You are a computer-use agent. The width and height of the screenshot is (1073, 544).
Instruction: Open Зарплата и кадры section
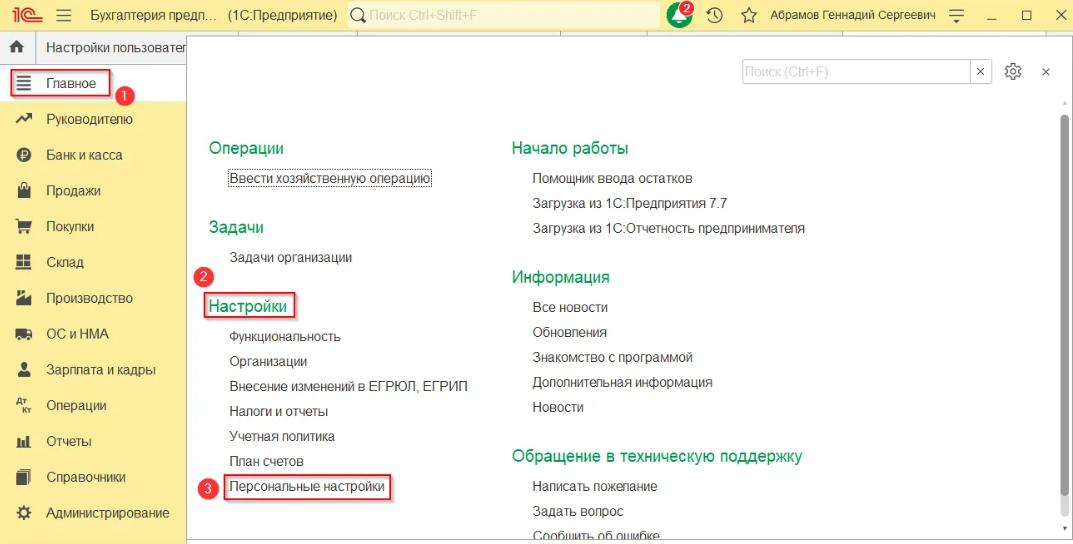100,370
